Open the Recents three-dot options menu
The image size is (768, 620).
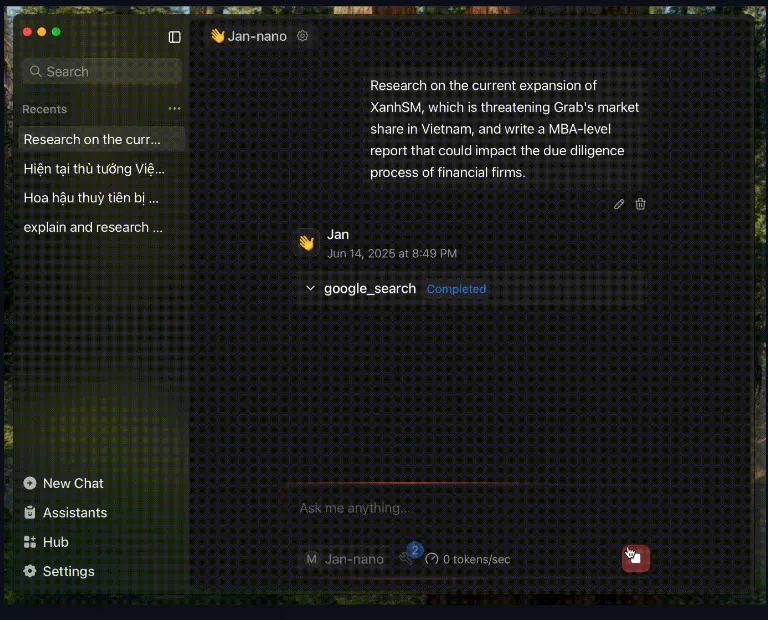click(x=175, y=109)
